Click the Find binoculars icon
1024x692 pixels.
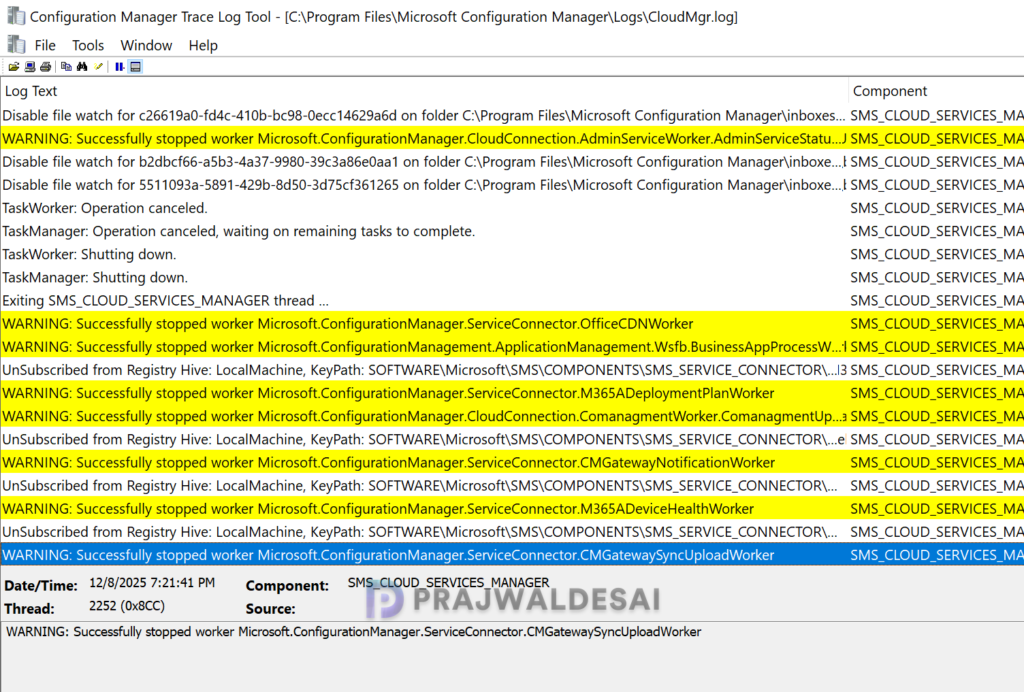coord(82,67)
